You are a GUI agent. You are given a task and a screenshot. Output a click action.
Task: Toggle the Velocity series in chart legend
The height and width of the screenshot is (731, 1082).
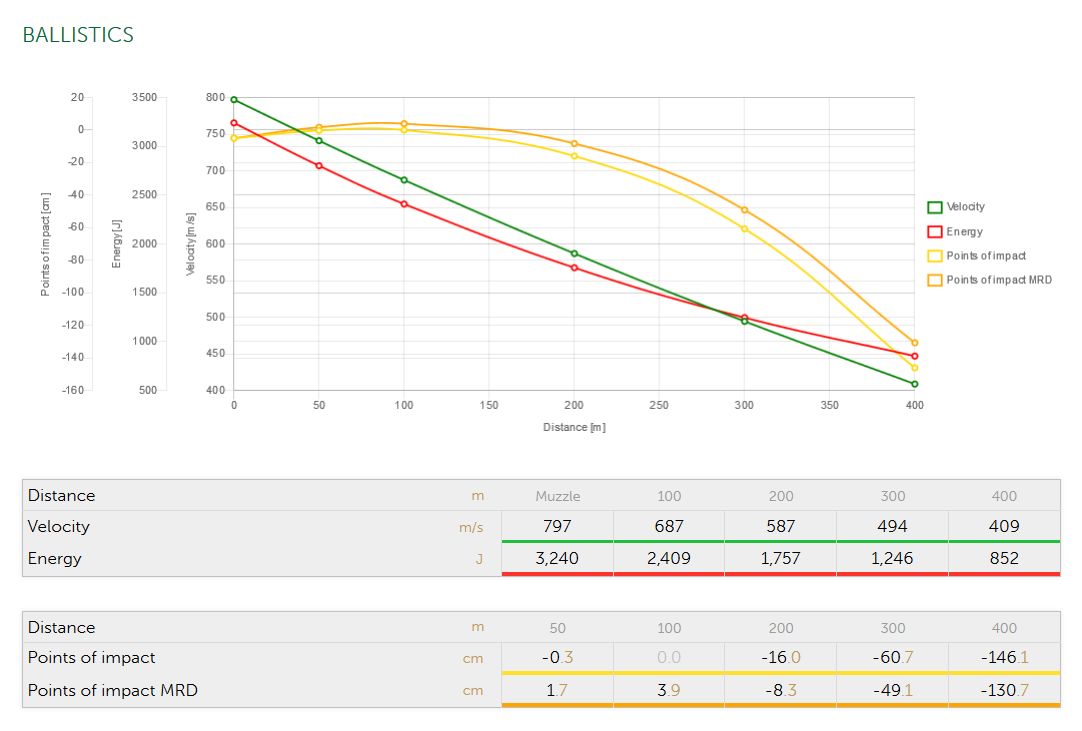pos(965,207)
